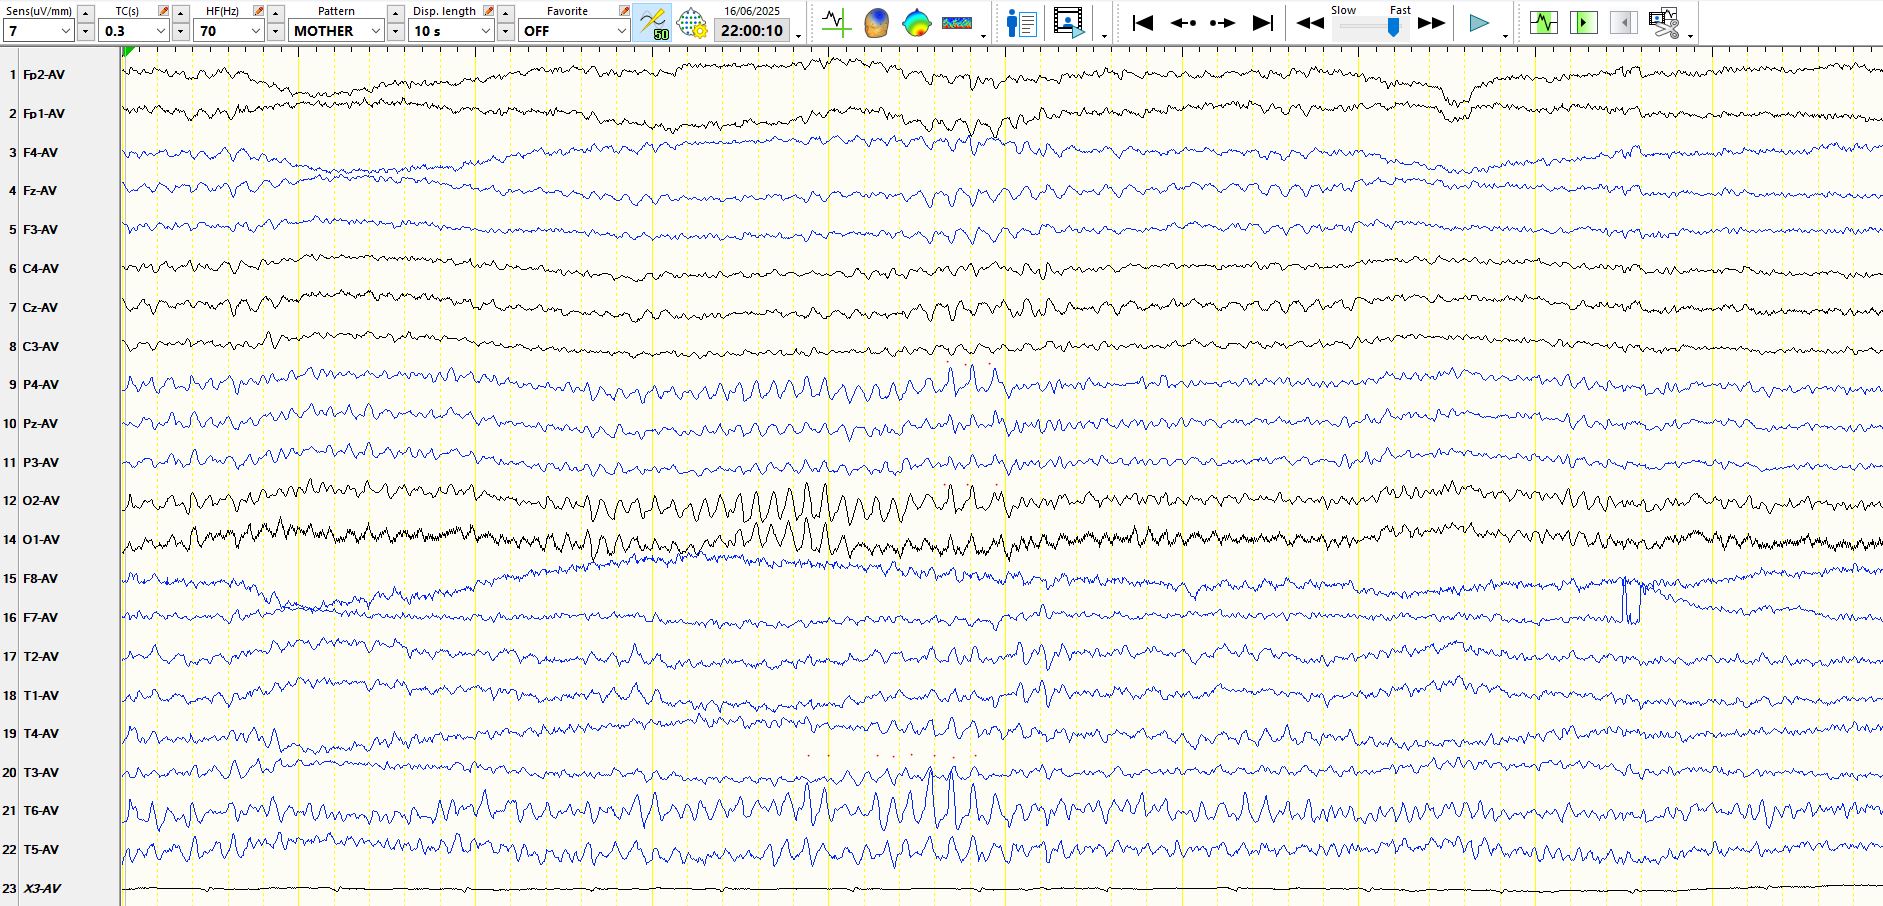Toggle the 50 Hz notch filter
This screenshot has height=906, width=1883.
coord(653,23)
